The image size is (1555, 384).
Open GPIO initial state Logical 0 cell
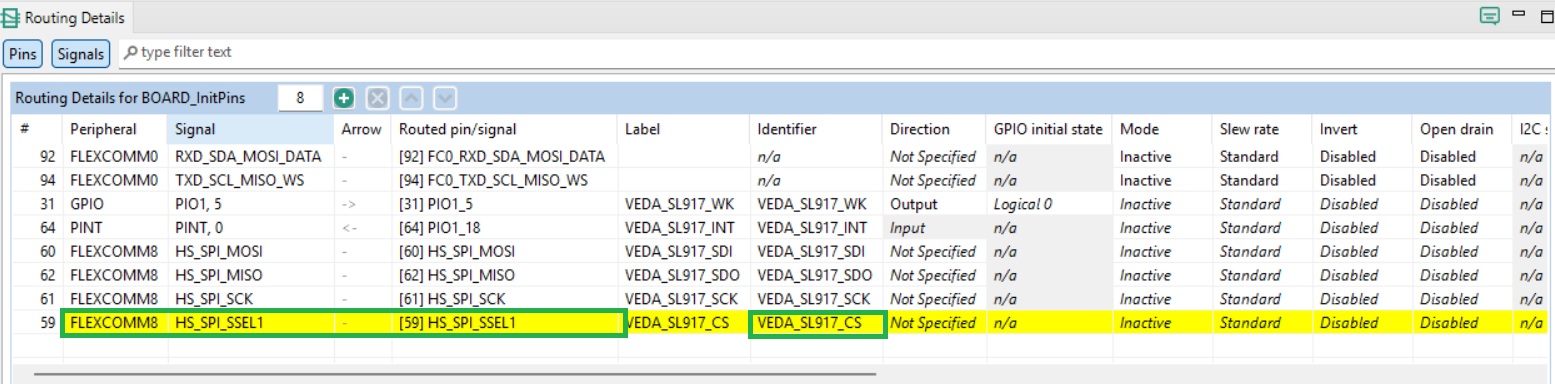tap(1050, 204)
